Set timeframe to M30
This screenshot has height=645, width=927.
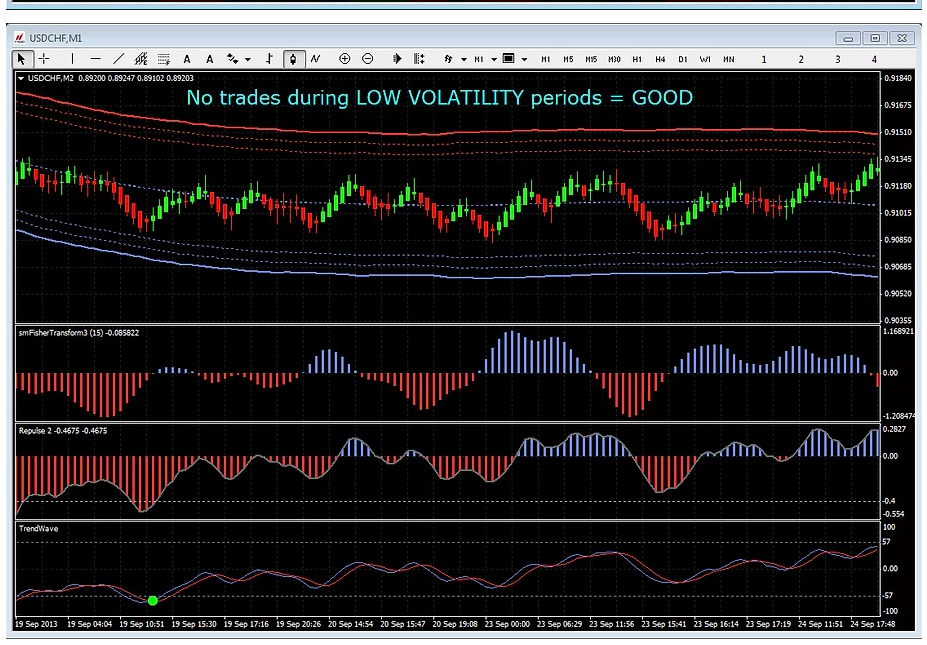click(614, 59)
